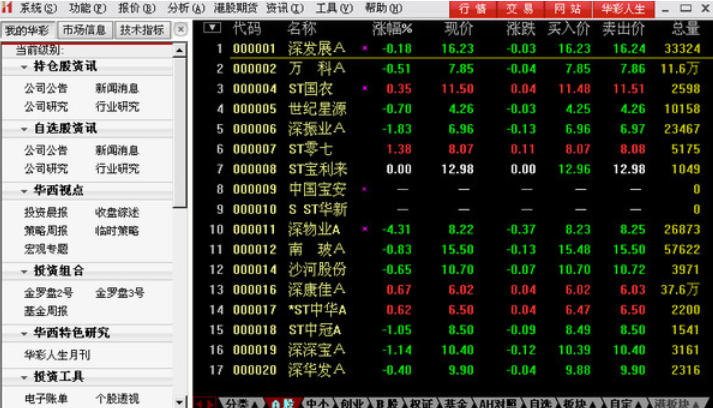Click the table dropdown arrow beside 代码 header
Viewport: 713px width, 408px height.
(x=211, y=28)
